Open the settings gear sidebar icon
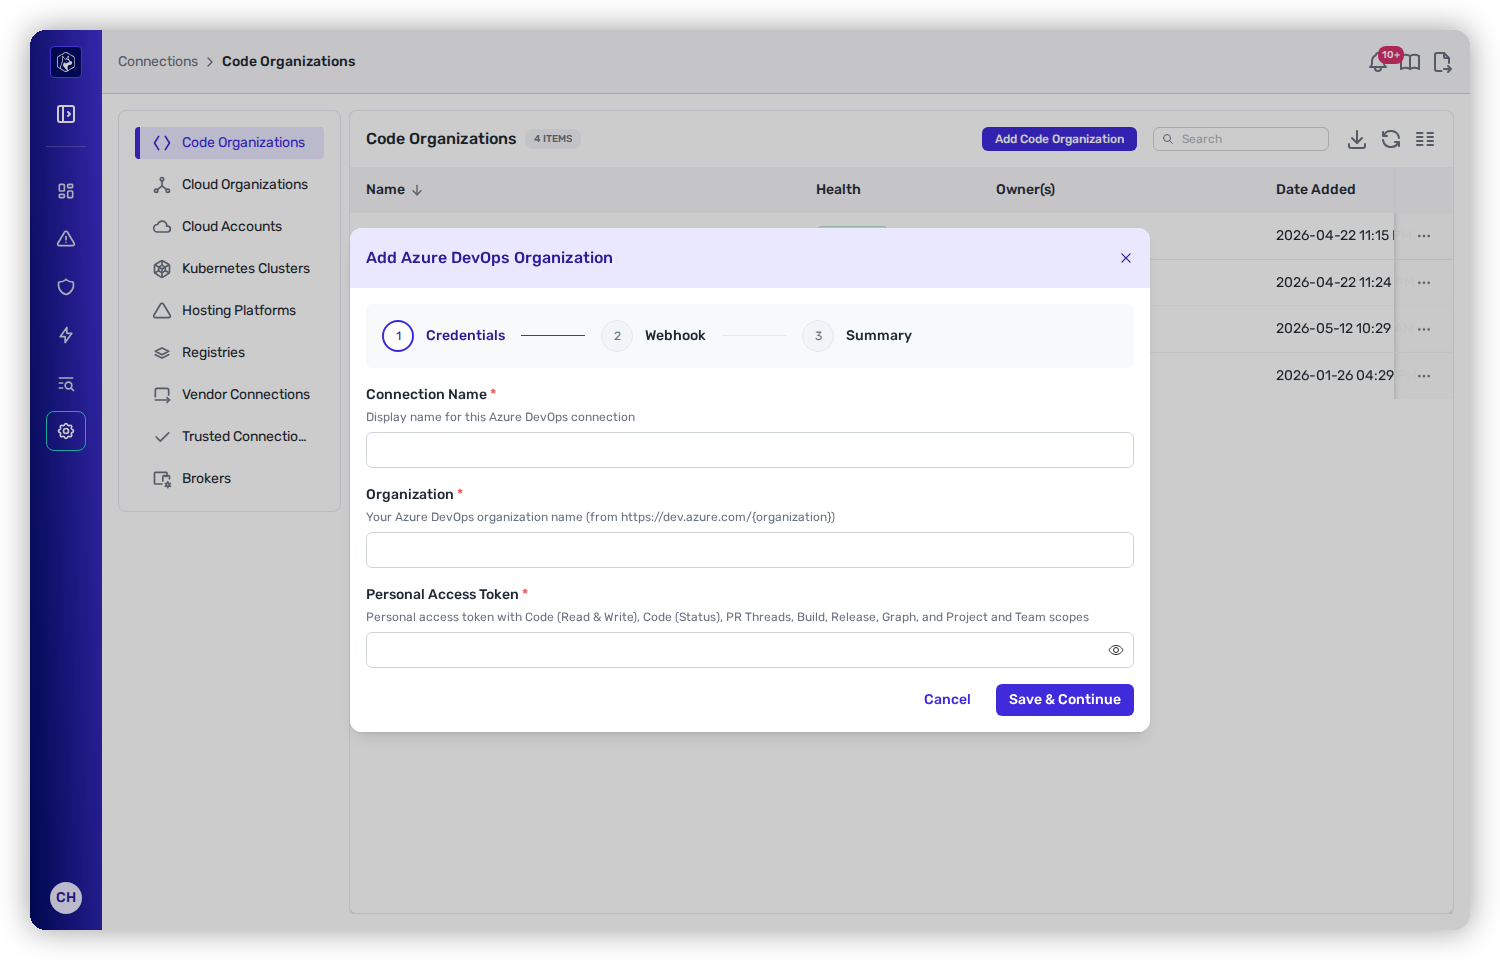The image size is (1500, 960). click(x=66, y=431)
